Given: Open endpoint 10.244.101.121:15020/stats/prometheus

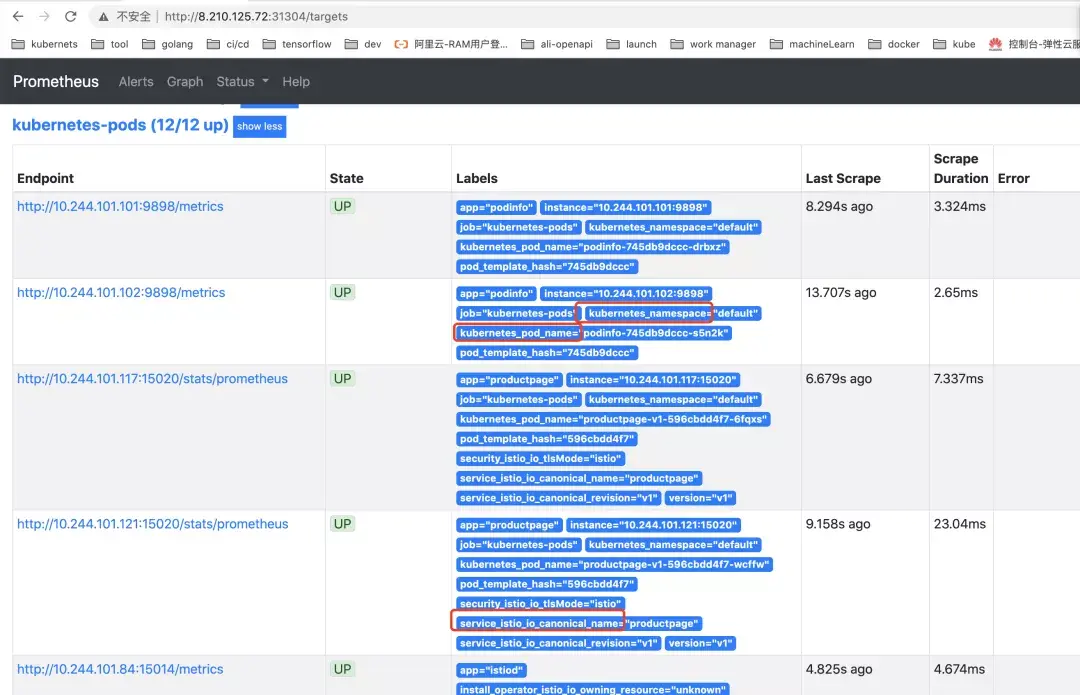Looking at the screenshot, I should [x=152, y=524].
